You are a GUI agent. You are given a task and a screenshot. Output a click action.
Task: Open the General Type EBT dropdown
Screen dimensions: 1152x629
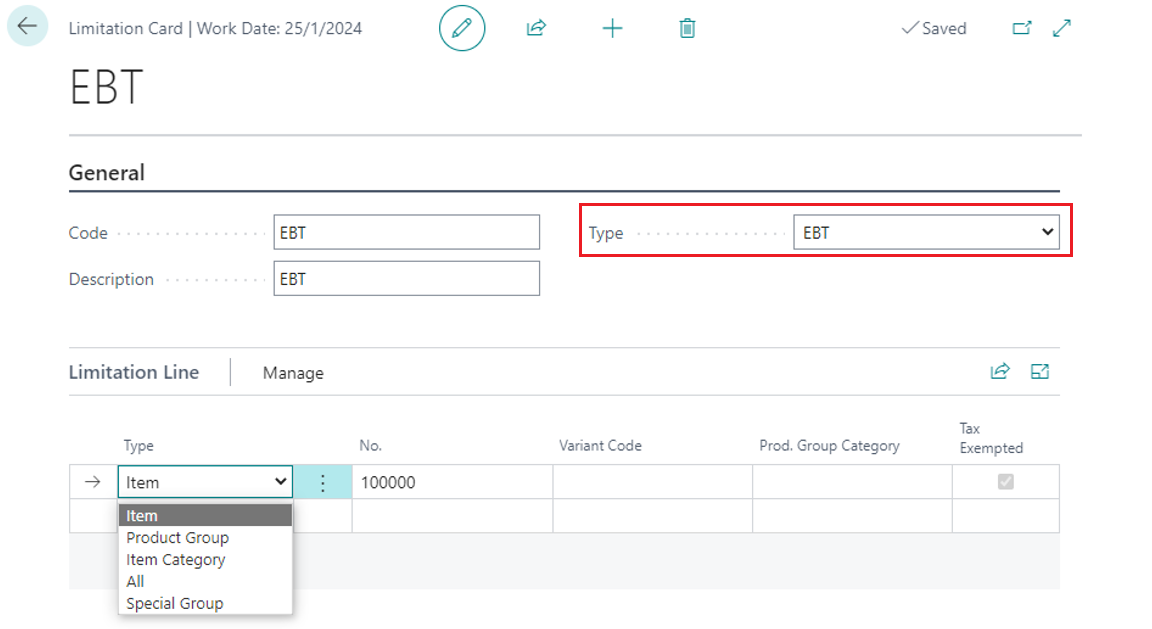(926, 233)
